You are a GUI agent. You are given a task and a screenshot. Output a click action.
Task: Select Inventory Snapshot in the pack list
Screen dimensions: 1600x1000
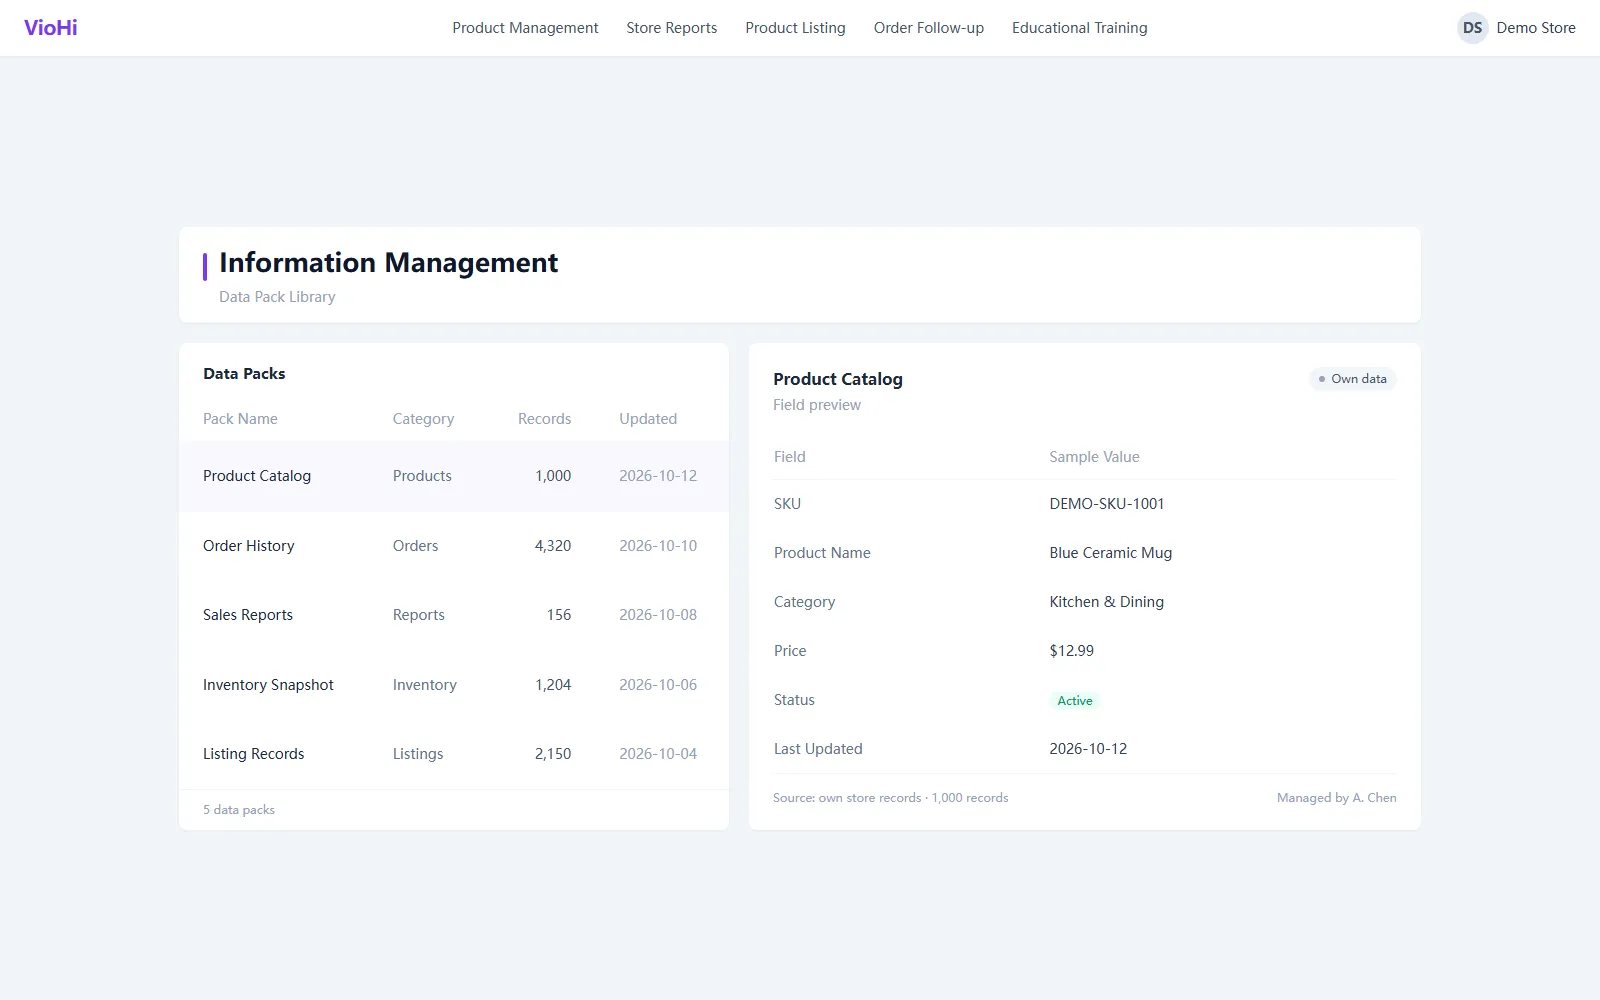[x=454, y=685]
